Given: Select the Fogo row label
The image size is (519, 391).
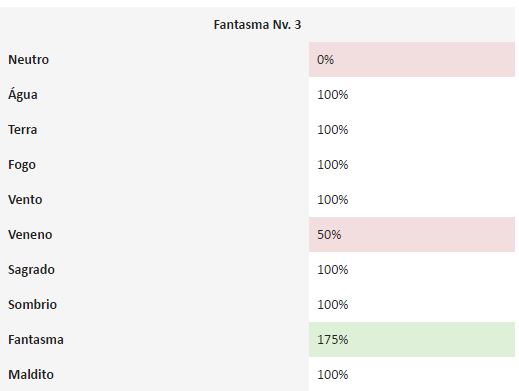Looking at the screenshot, I should [22, 165].
